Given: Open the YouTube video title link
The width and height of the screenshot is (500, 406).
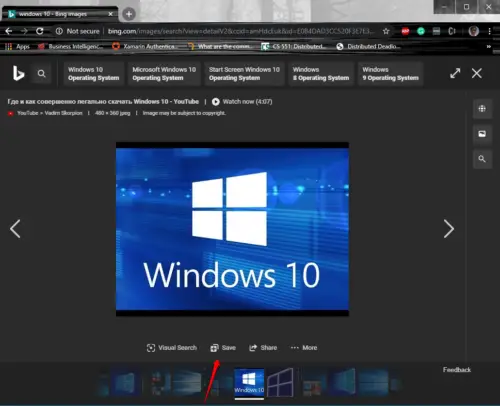Looking at the screenshot, I should [103, 102].
